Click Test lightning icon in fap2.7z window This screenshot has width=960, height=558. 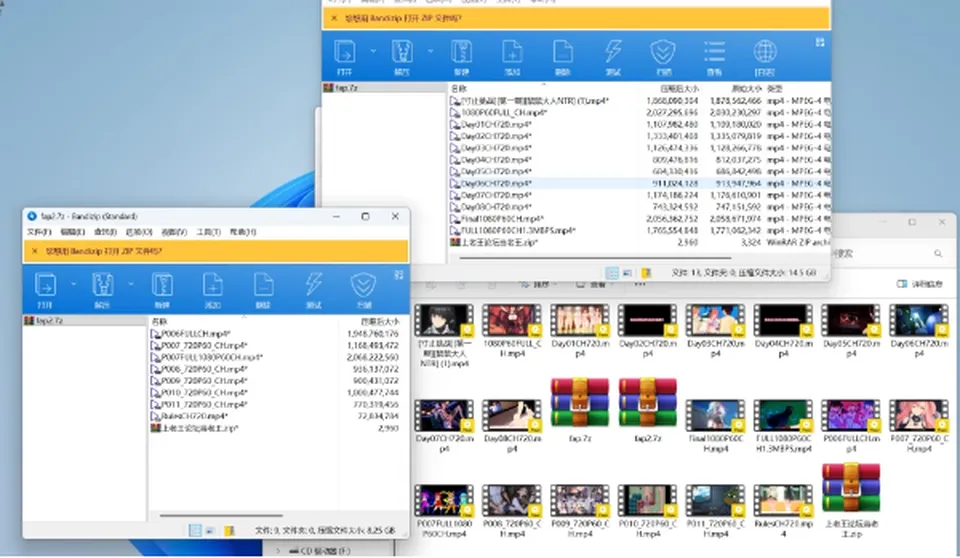pyautogui.click(x=313, y=285)
